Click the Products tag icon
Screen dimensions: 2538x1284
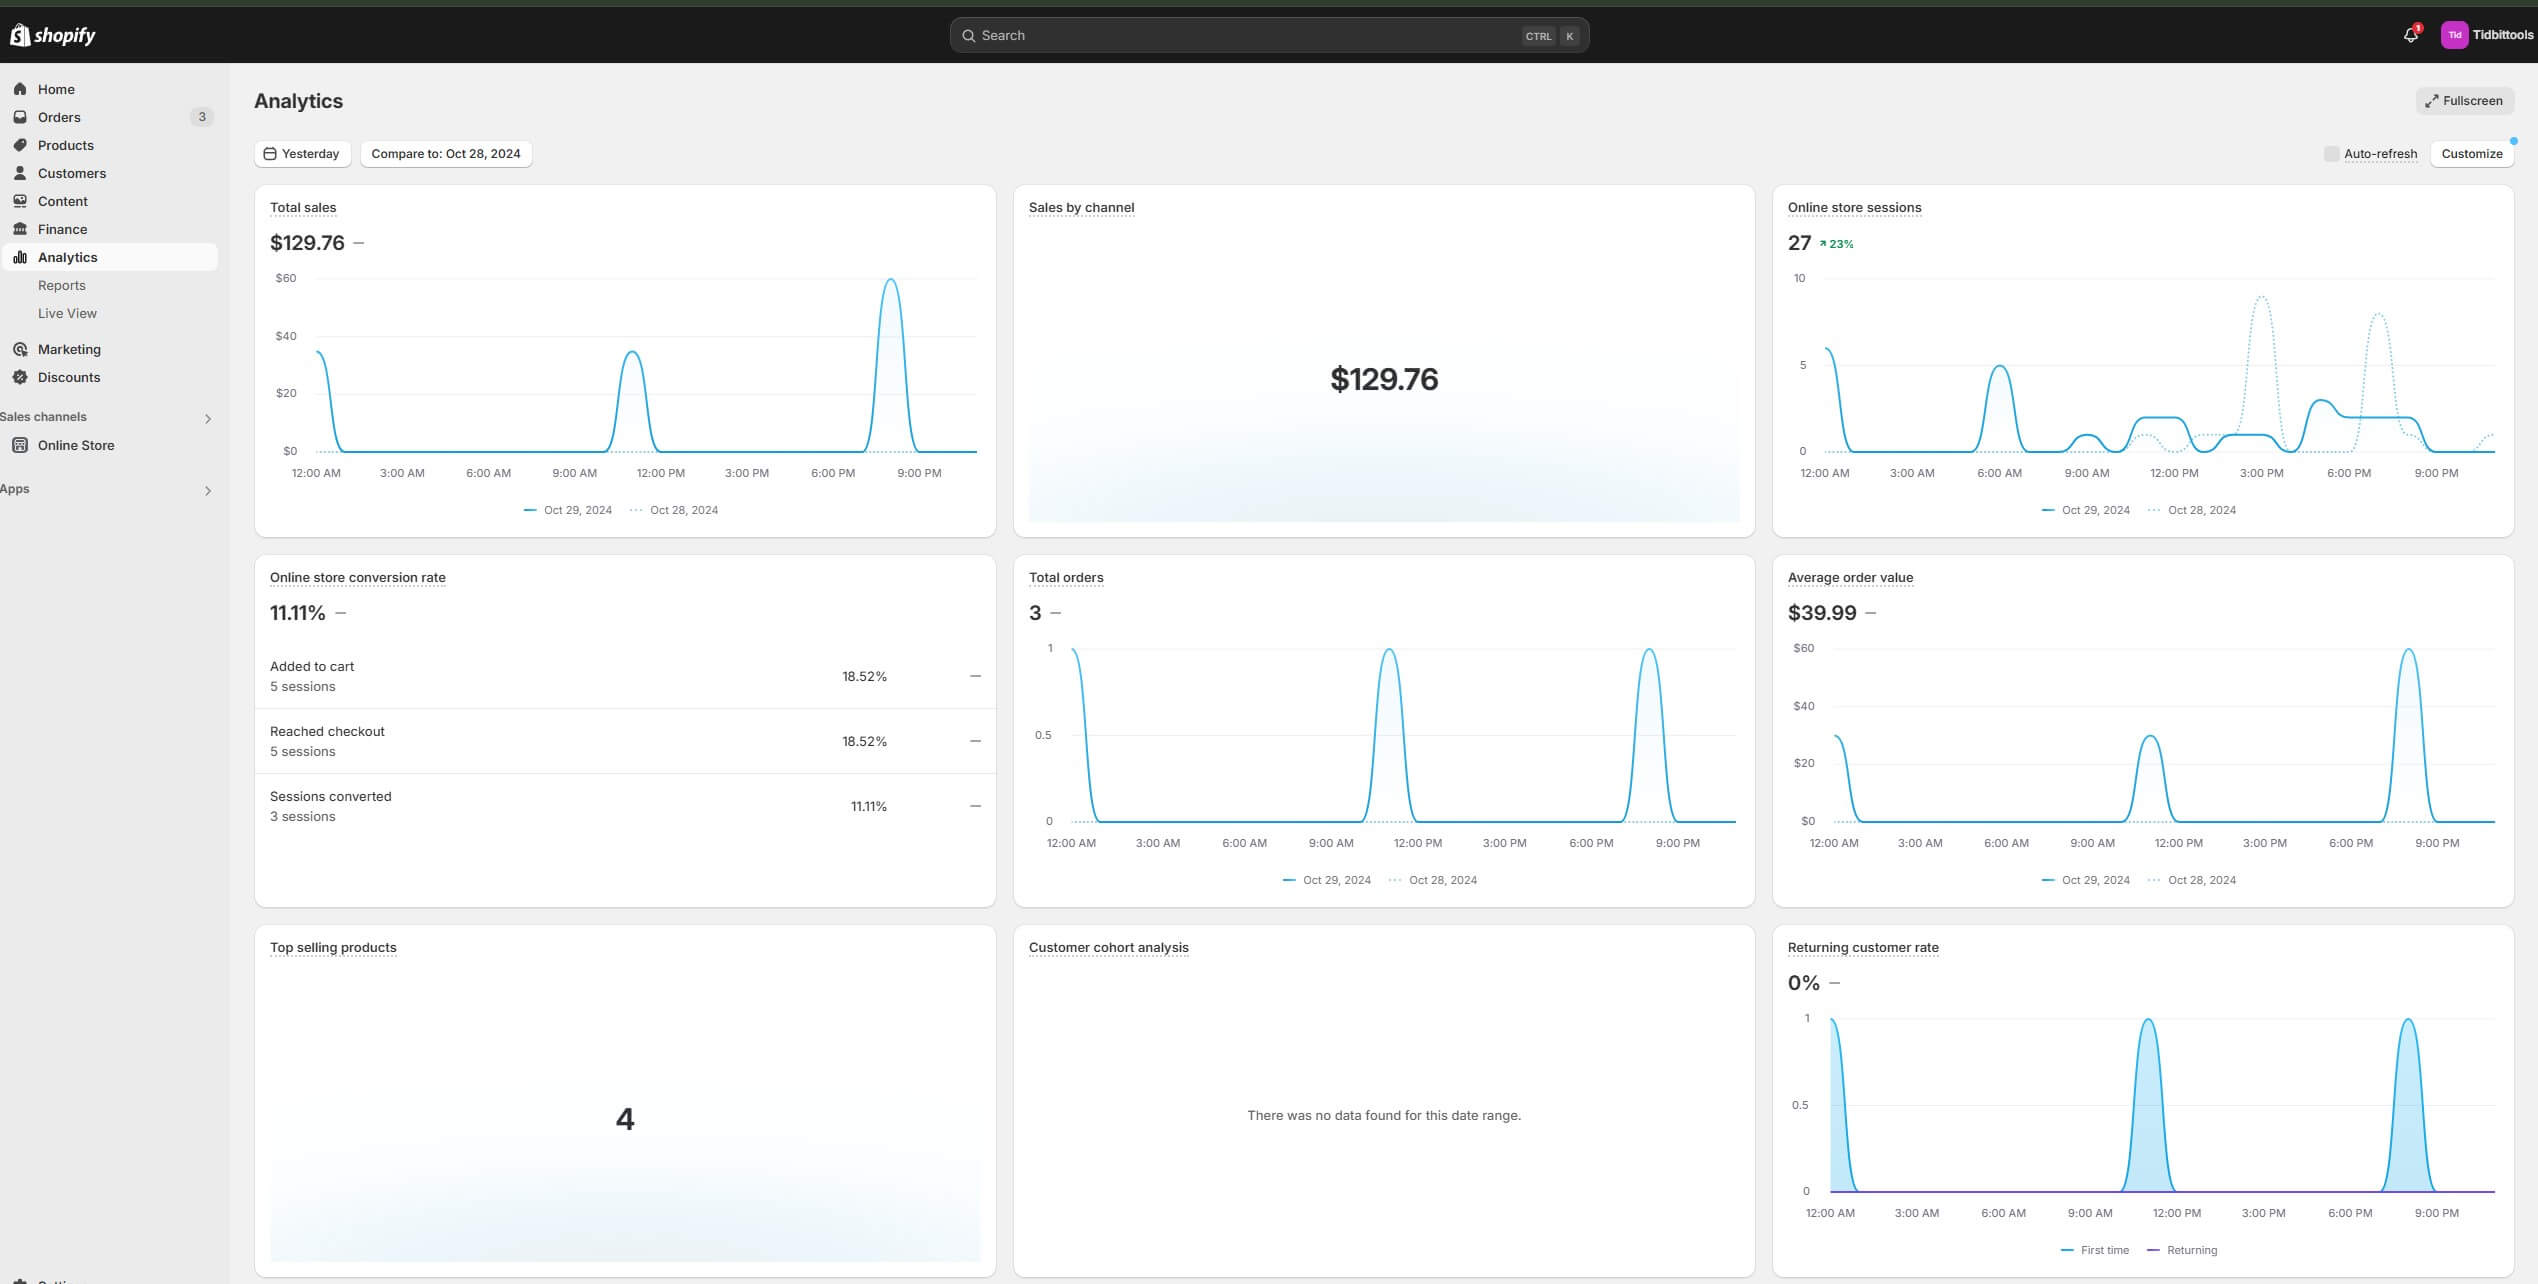[20, 145]
